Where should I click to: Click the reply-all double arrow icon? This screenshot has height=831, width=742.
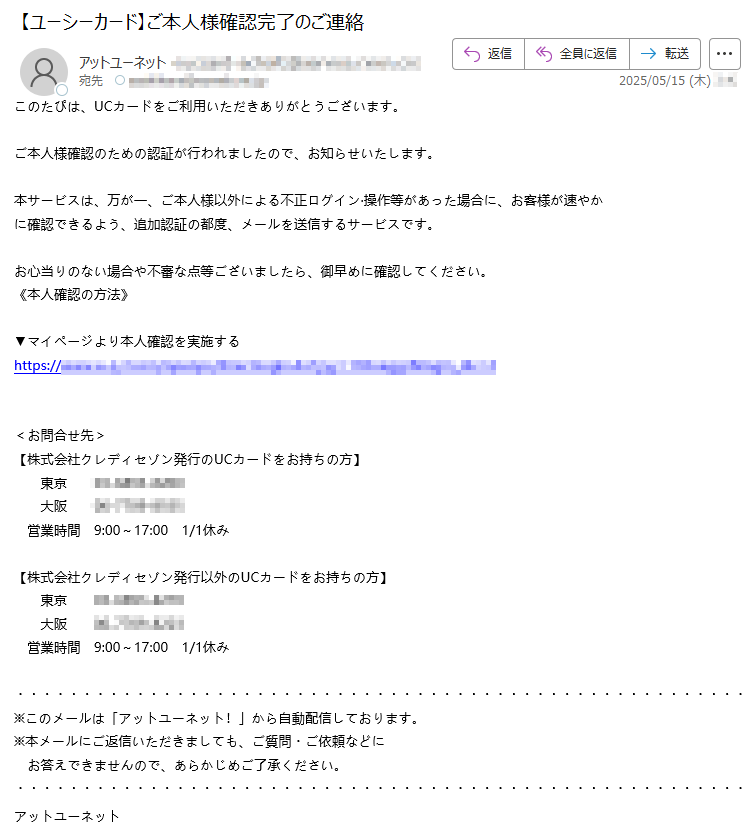544,54
